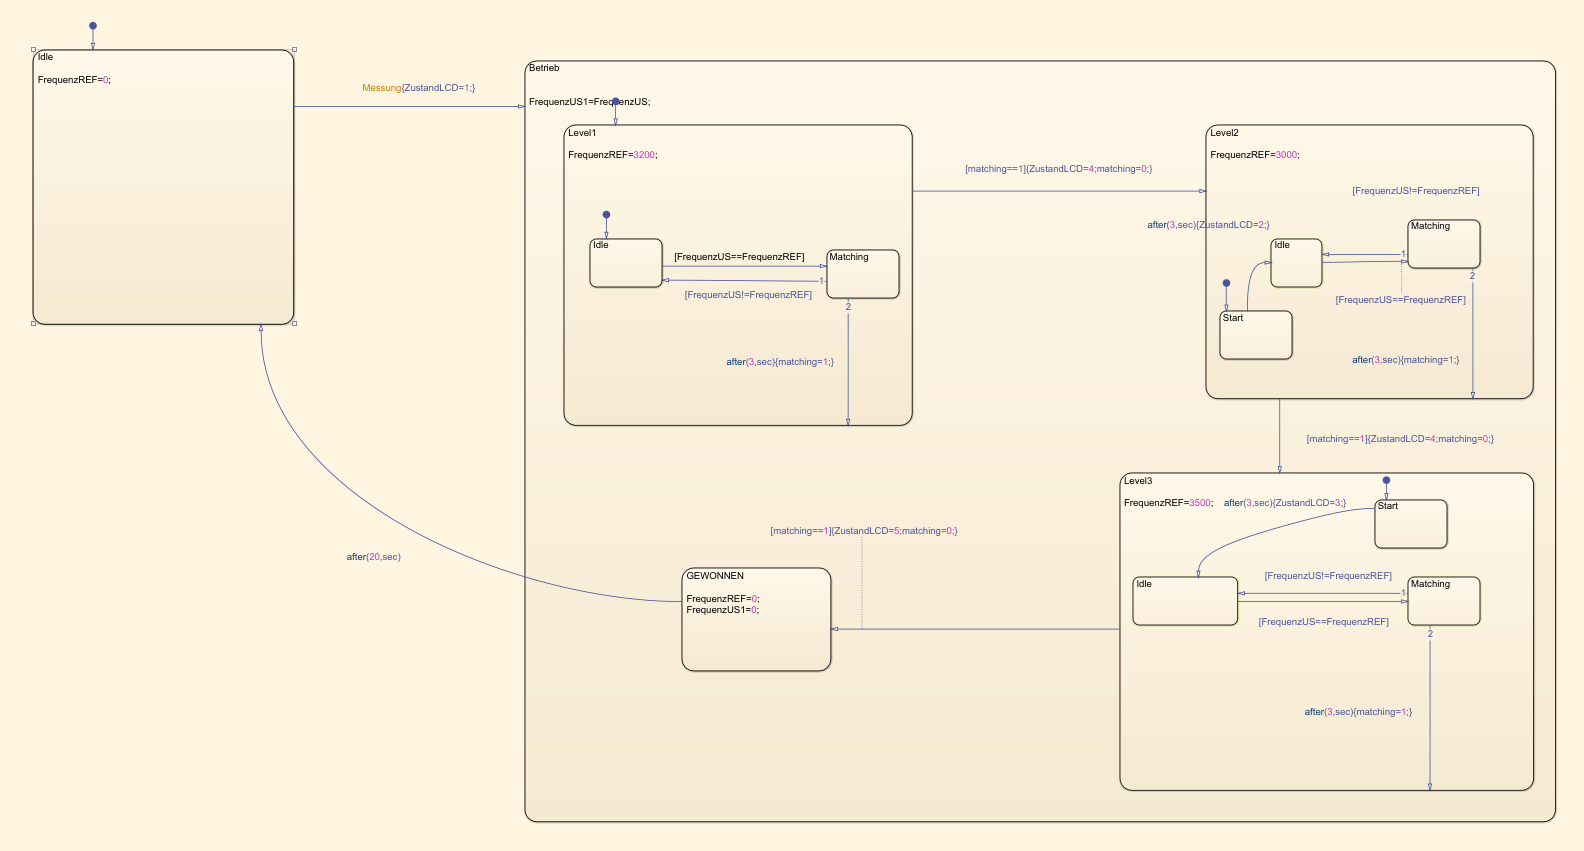1584x851 pixels.
Task: Select the after(20,sec) transition label
Action: click(373, 557)
